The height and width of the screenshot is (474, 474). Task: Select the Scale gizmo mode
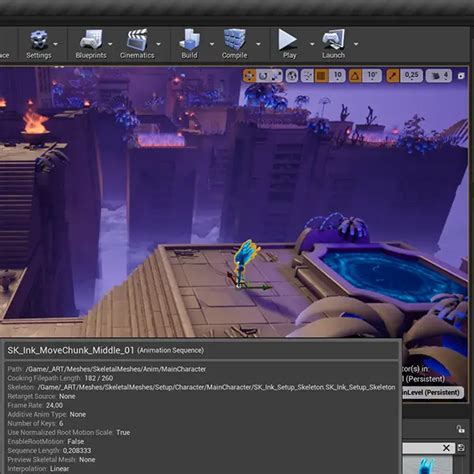pos(276,76)
